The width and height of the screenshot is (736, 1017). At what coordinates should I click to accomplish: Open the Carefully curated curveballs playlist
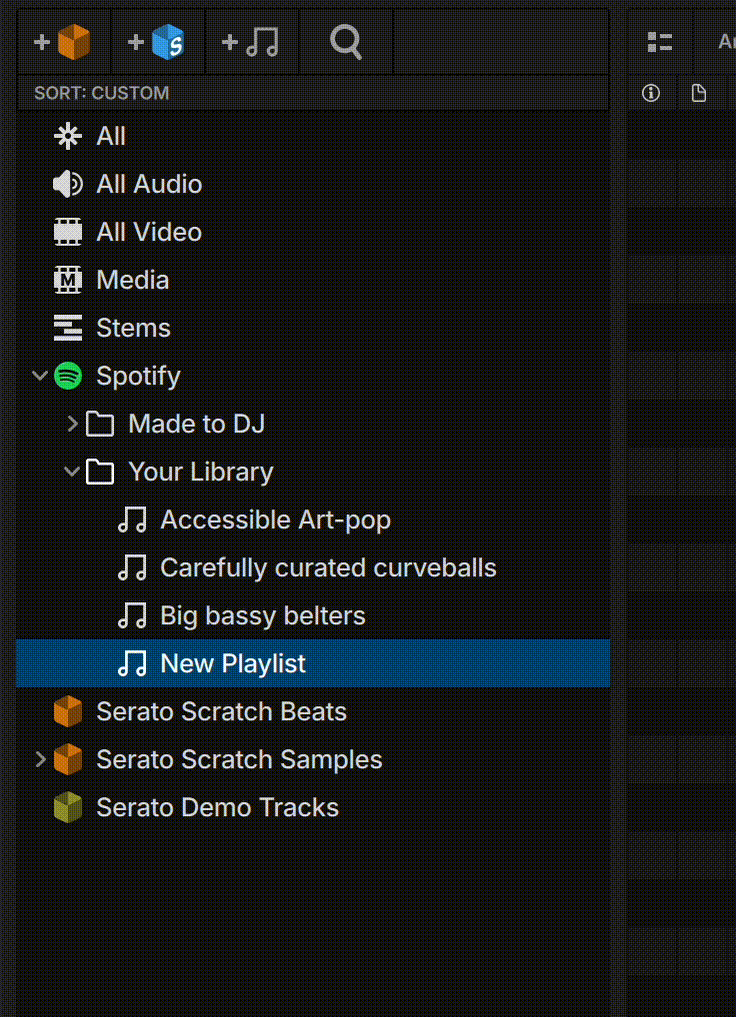[313, 568]
